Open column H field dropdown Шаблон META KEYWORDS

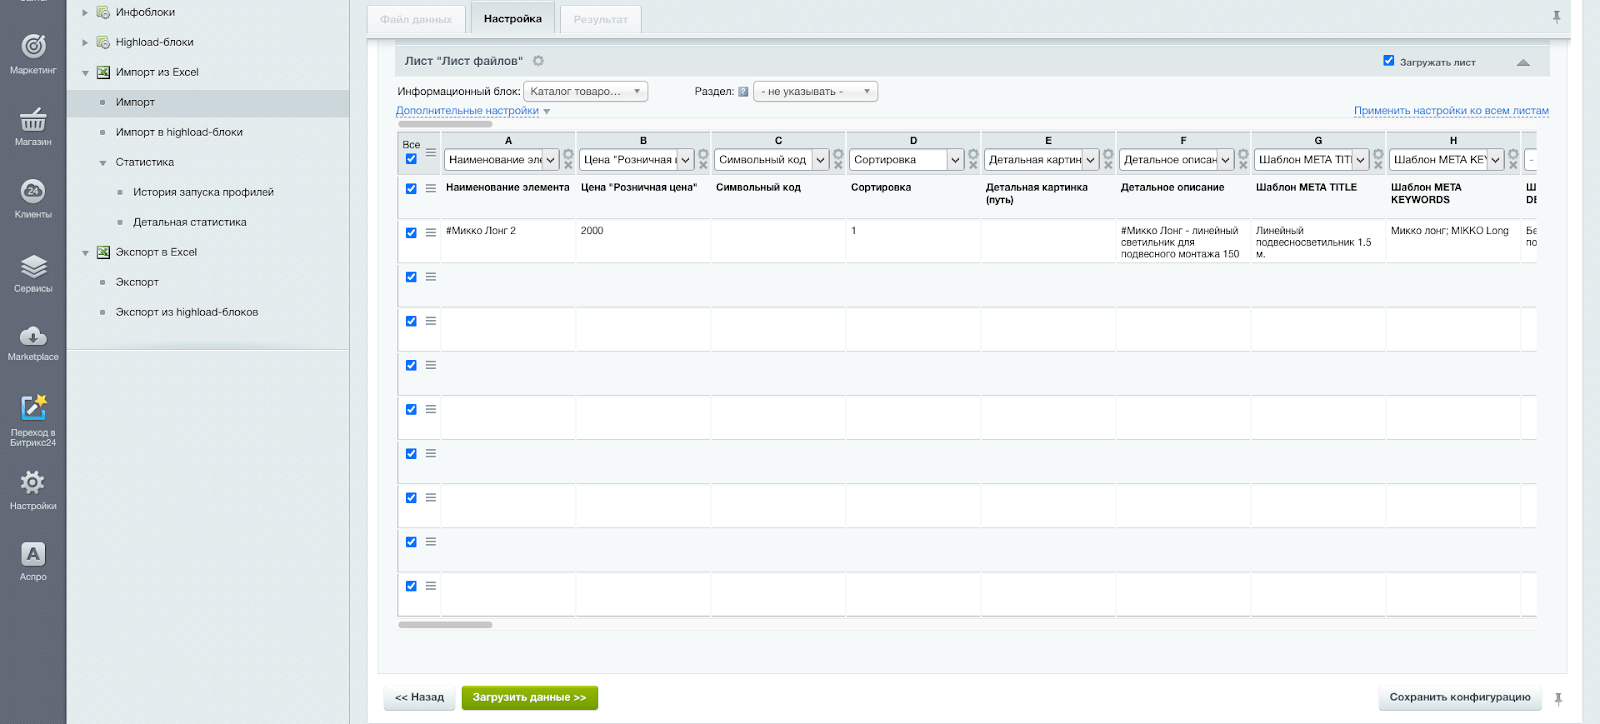pyautogui.click(x=1446, y=160)
